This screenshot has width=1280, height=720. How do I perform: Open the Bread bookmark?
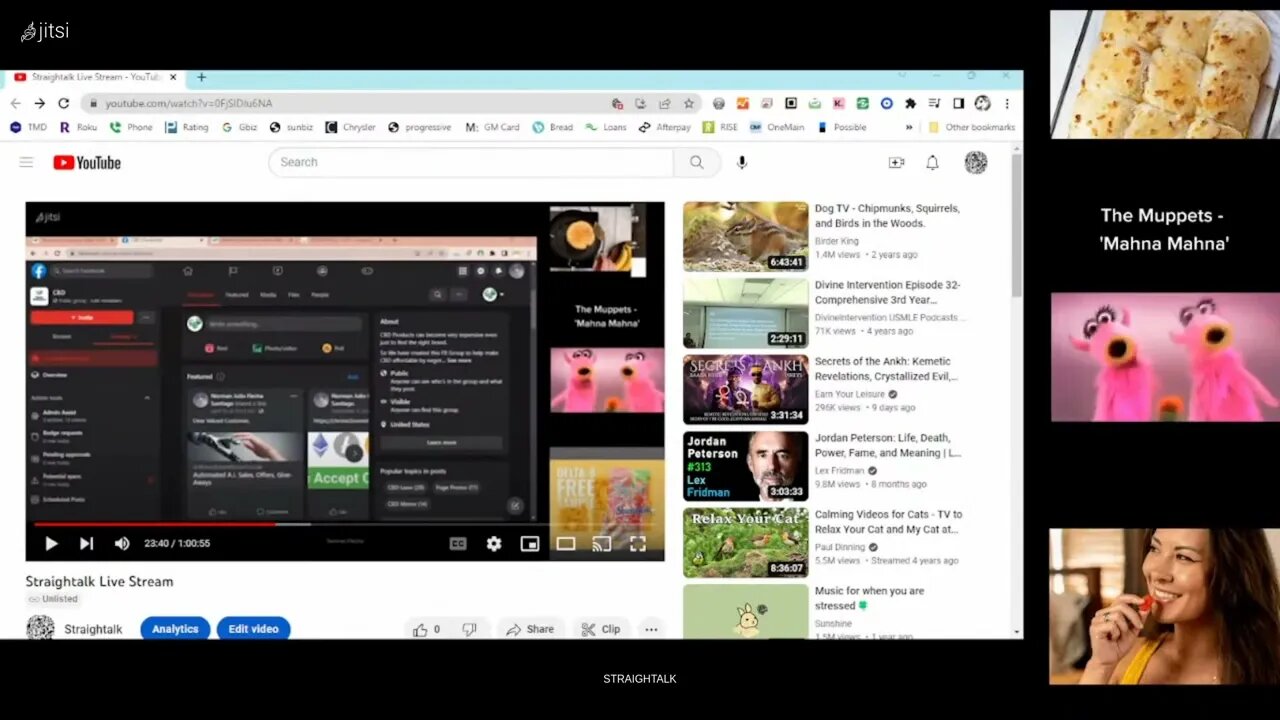pyautogui.click(x=553, y=127)
